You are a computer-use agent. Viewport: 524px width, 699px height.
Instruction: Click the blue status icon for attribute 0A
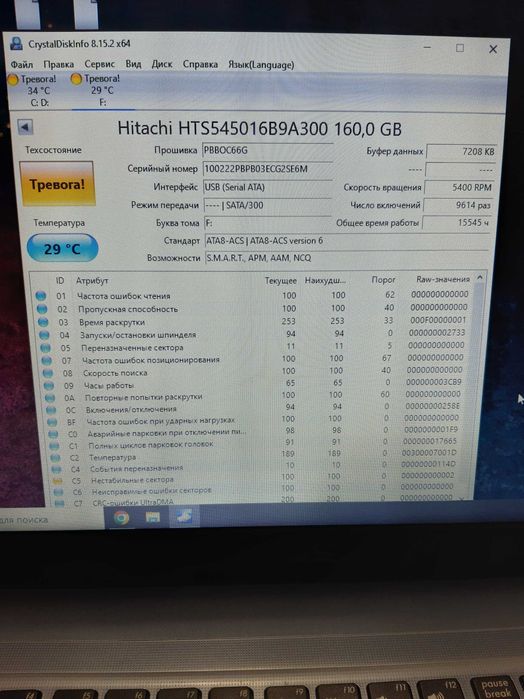click(x=50, y=398)
